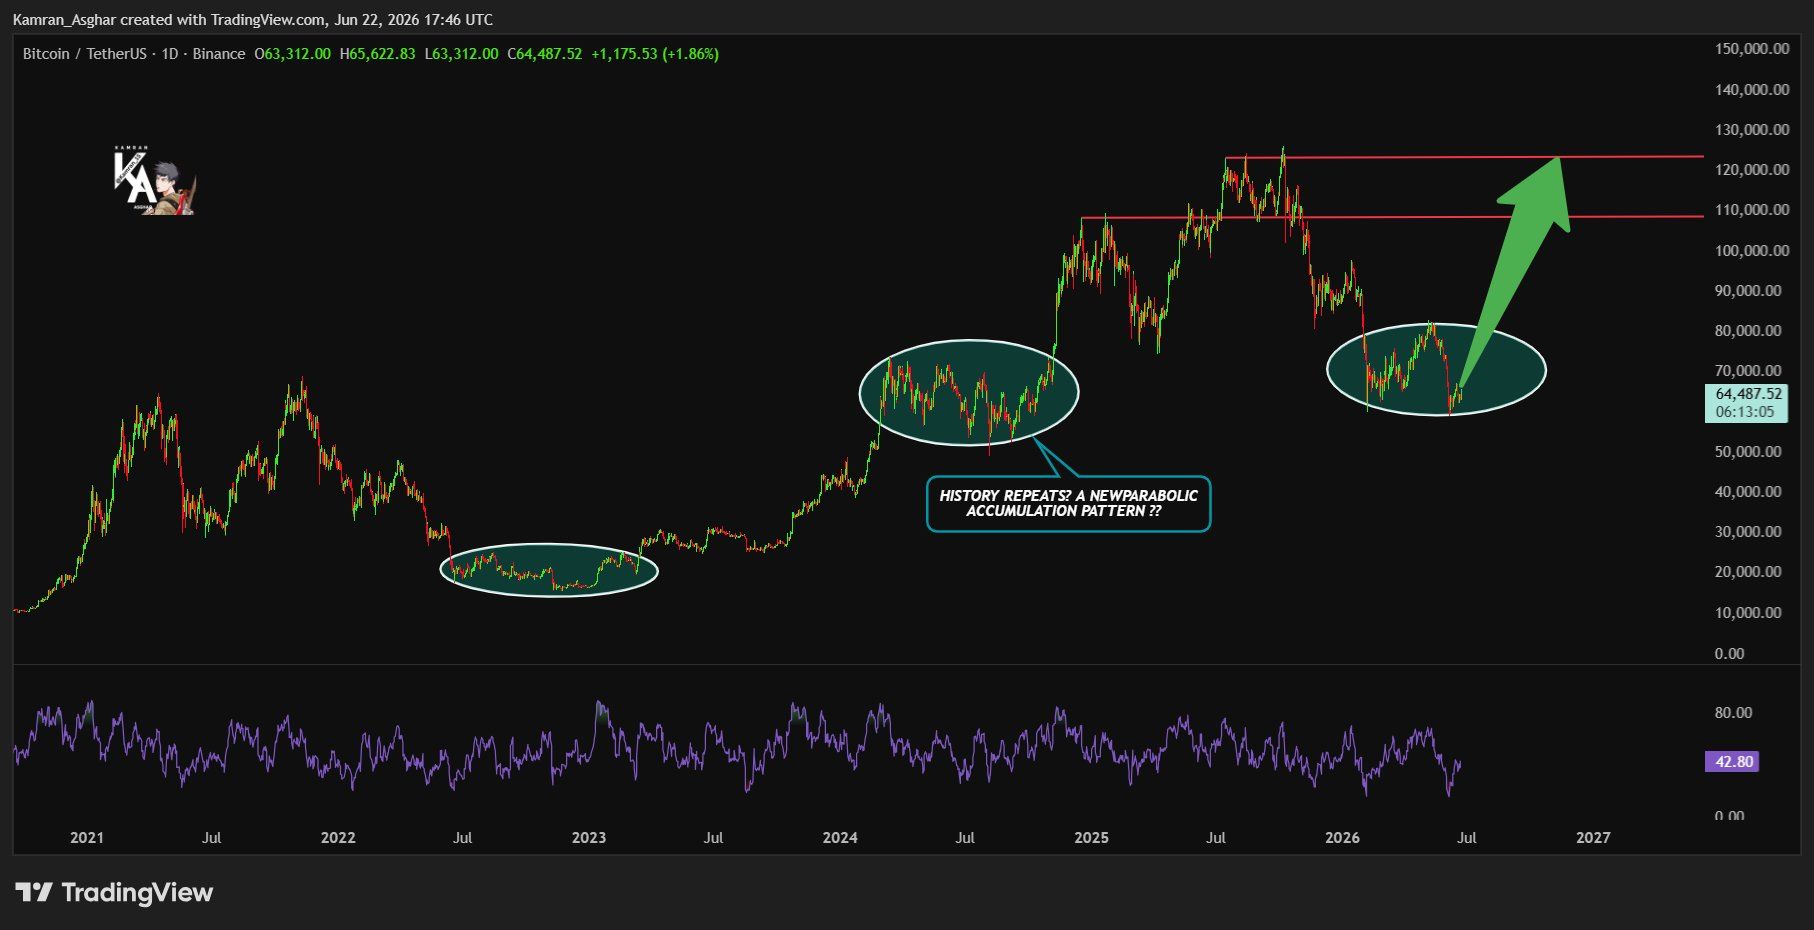Click the low value L63,312.00
The image size is (1814, 930).
point(461,54)
